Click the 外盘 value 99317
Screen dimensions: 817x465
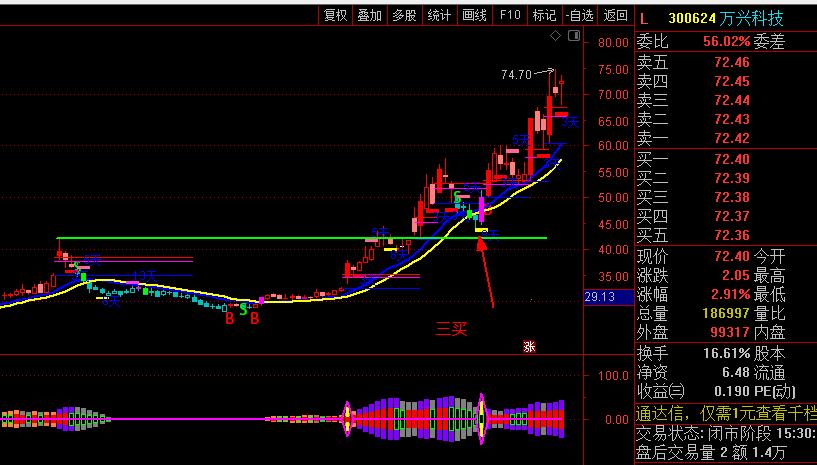point(730,333)
